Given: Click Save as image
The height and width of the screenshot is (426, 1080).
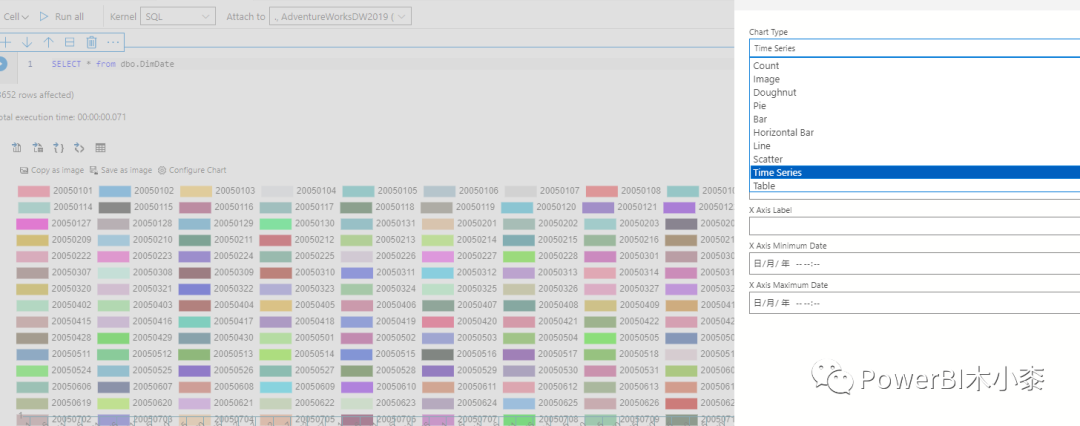Looking at the screenshot, I should 120,170.
